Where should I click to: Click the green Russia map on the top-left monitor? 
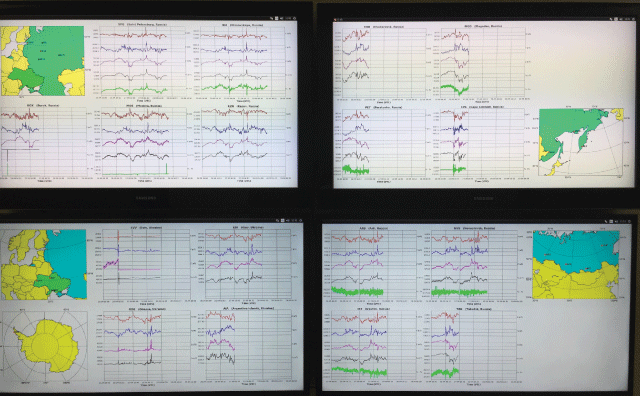(x=42, y=61)
